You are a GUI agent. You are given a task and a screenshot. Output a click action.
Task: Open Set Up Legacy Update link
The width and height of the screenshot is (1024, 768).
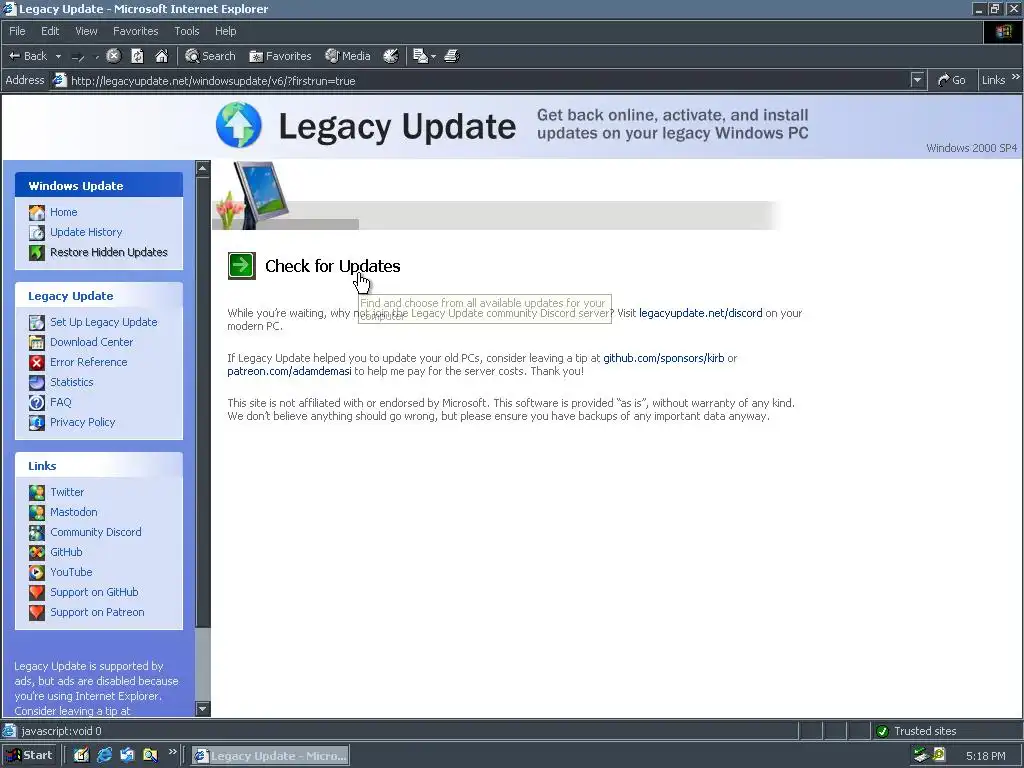[x=104, y=322]
